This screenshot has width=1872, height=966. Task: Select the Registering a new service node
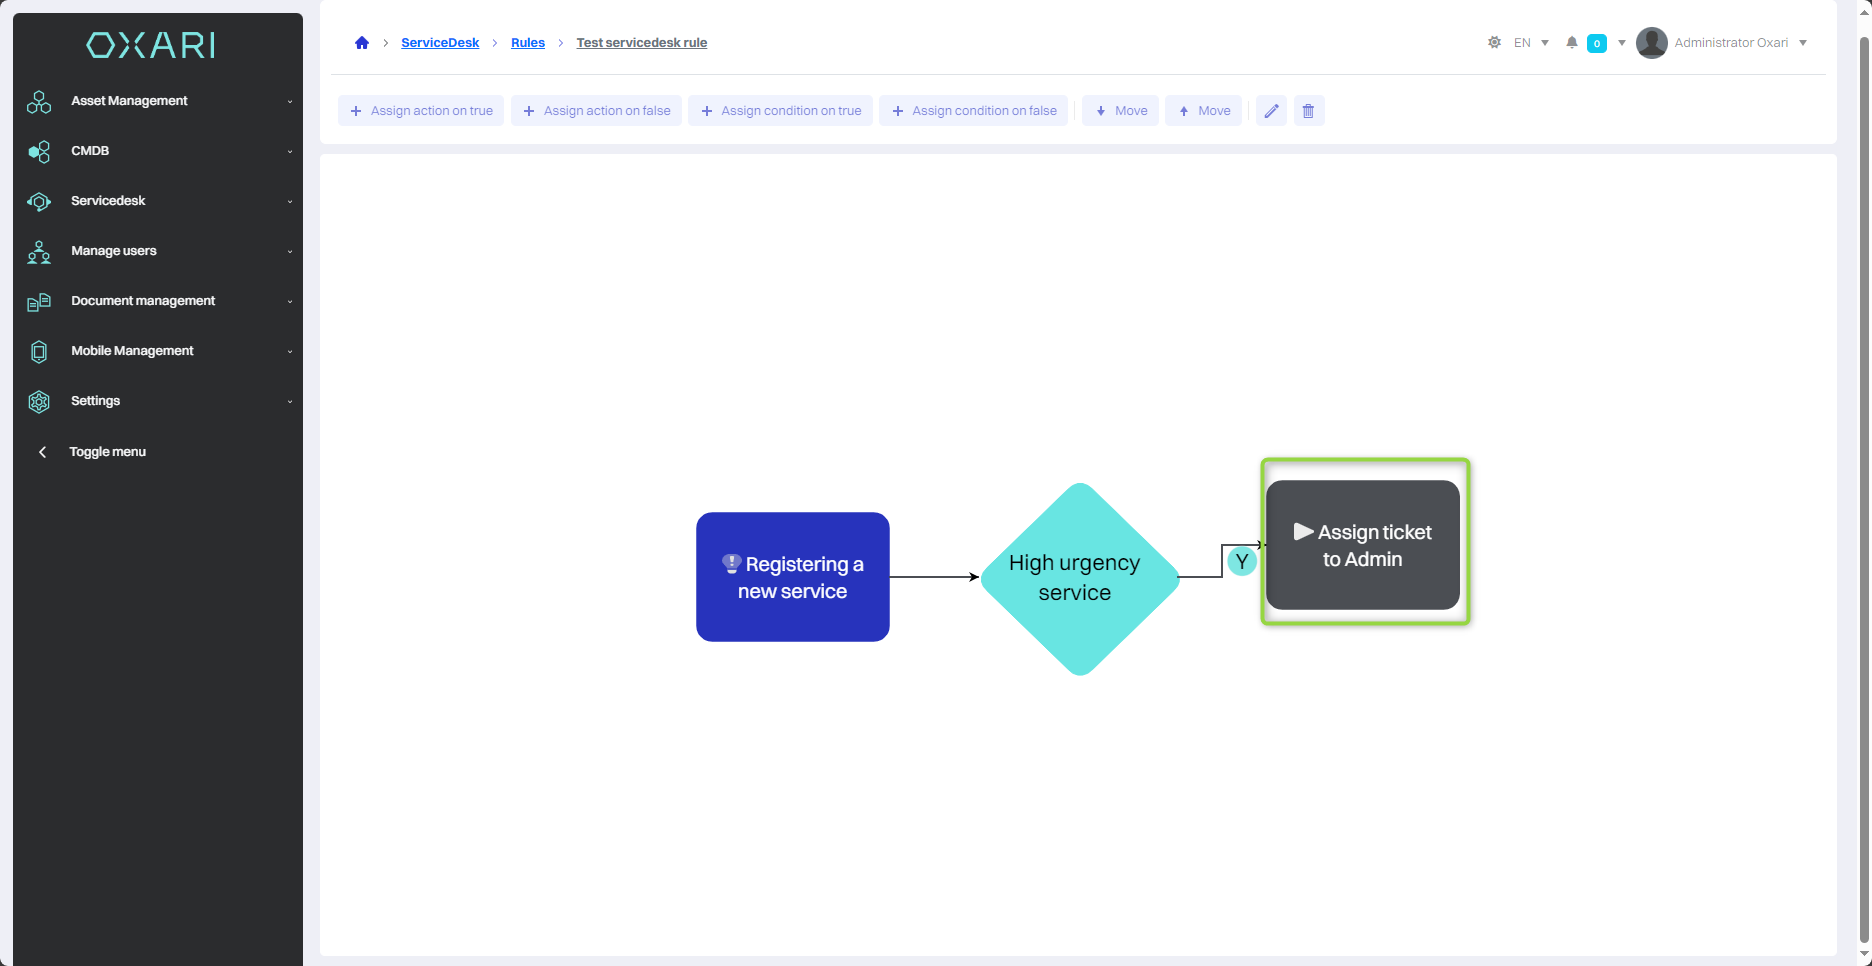[792, 577]
